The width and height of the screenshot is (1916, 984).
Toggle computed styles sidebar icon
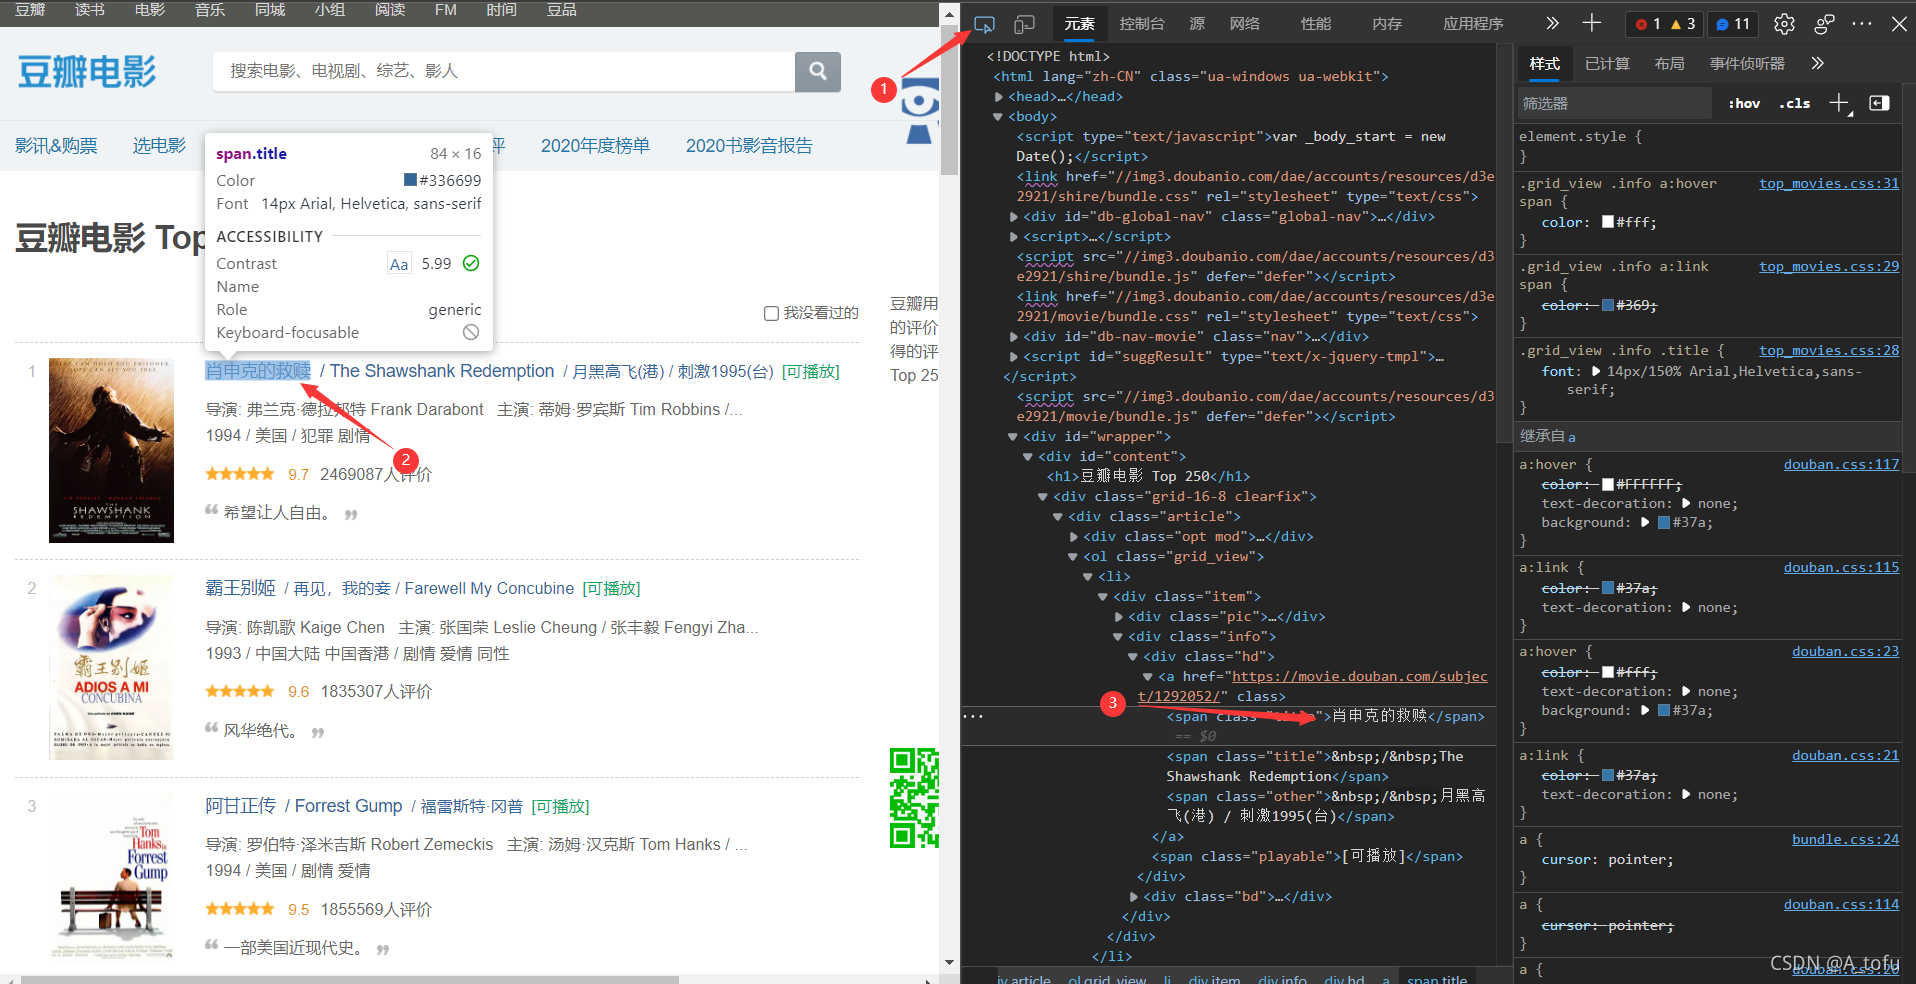pos(1879,103)
